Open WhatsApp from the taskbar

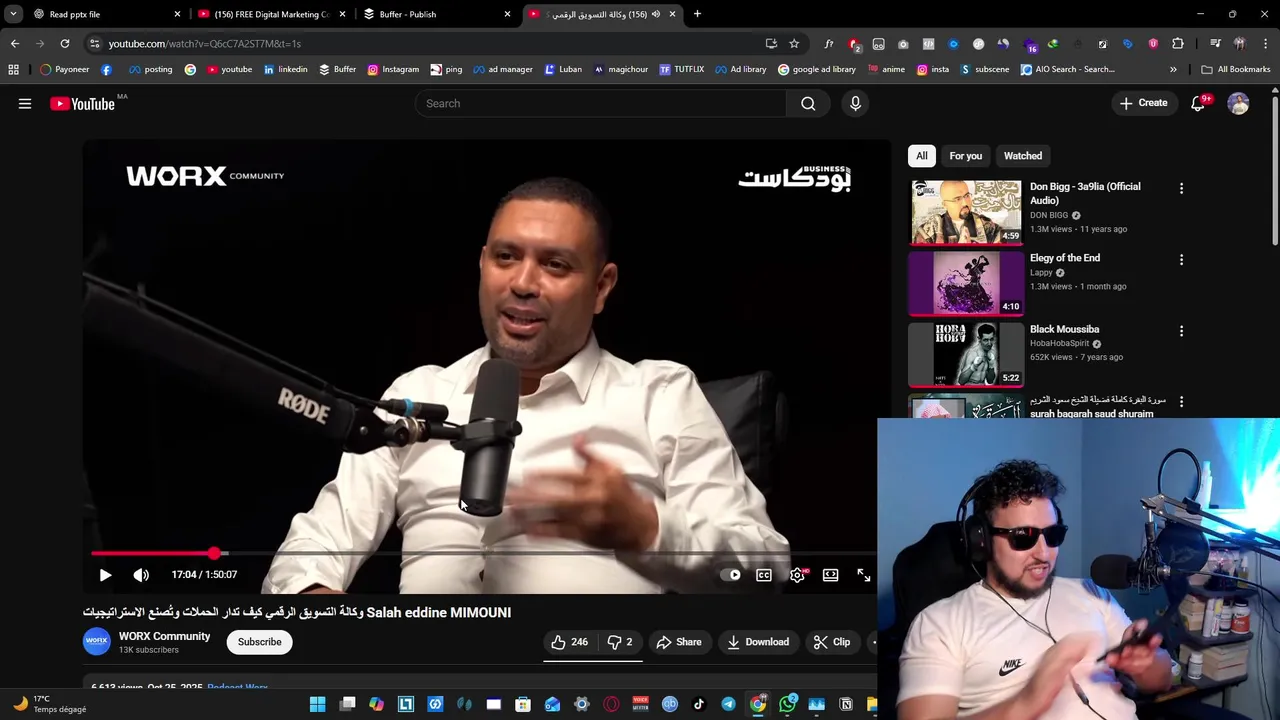pos(787,705)
